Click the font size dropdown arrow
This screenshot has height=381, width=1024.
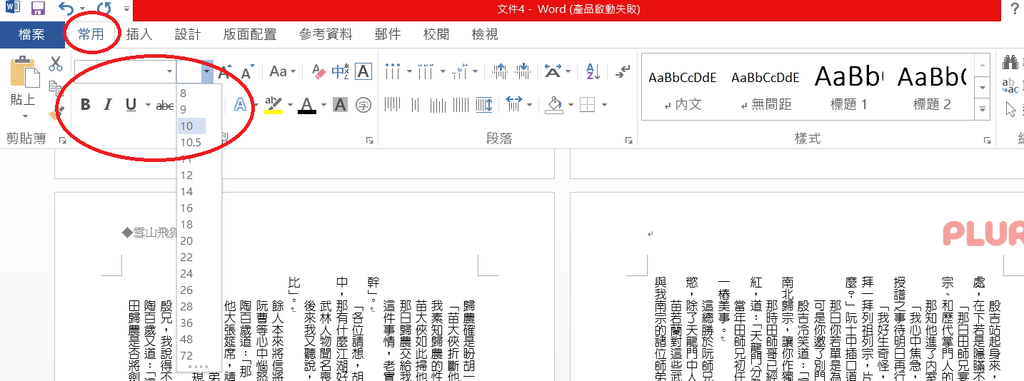pyautogui.click(x=206, y=71)
